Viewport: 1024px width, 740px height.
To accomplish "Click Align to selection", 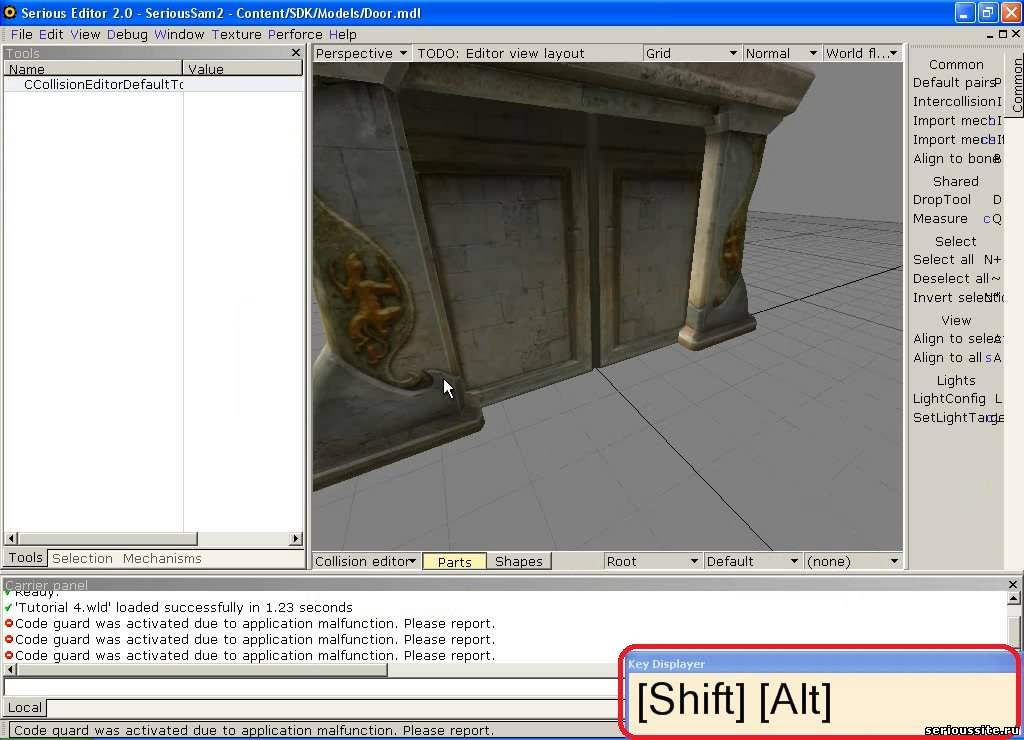I will click(x=957, y=339).
